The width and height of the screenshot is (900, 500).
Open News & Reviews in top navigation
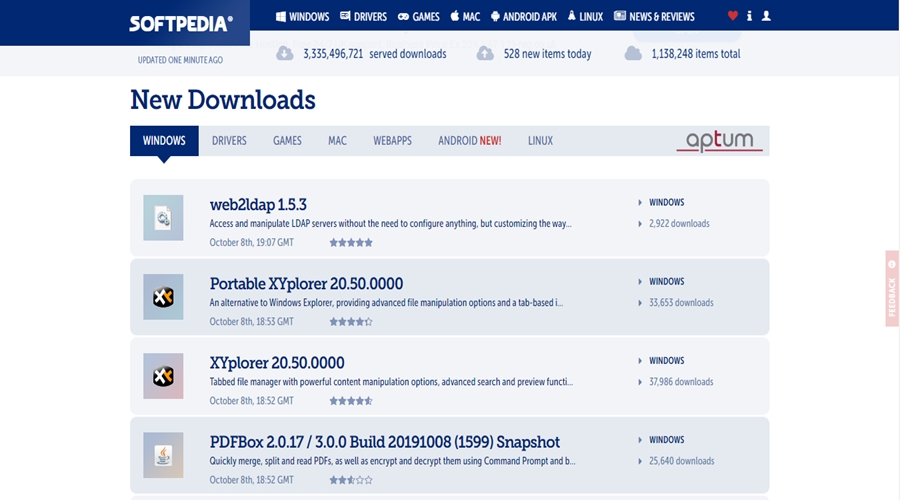coord(654,17)
